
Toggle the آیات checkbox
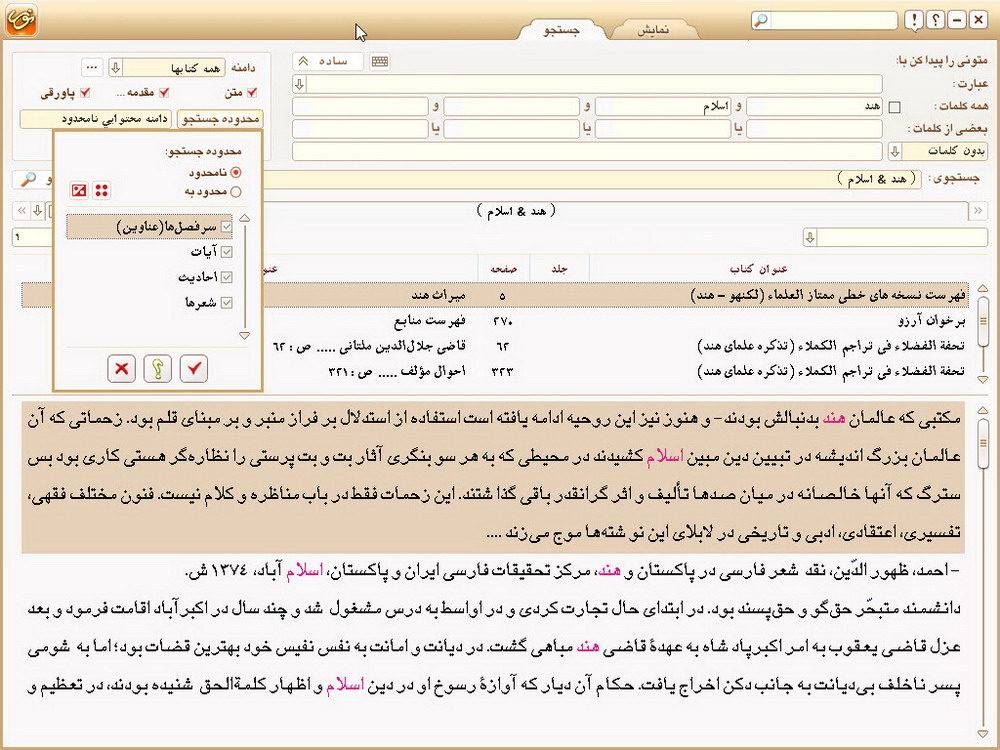(x=226, y=252)
